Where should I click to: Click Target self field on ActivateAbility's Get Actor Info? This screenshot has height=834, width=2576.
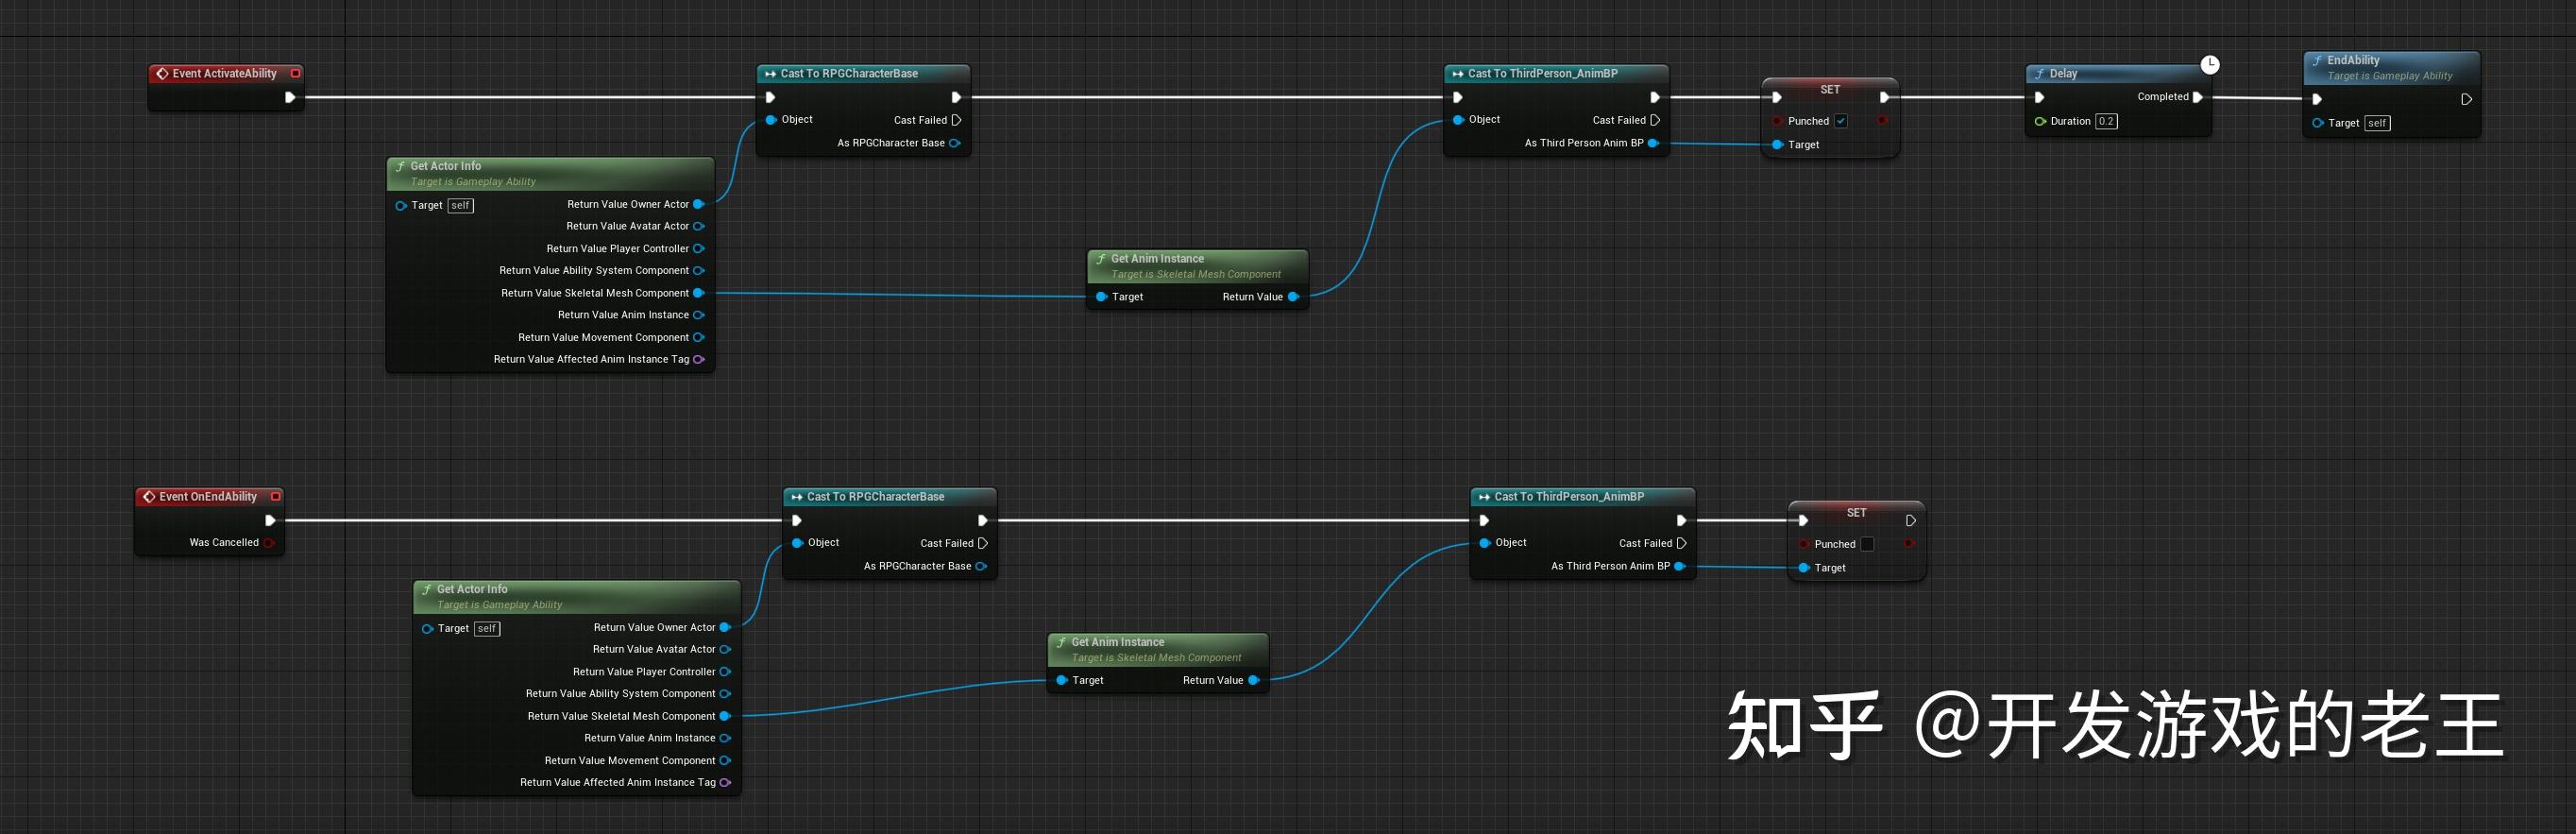[460, 205]
